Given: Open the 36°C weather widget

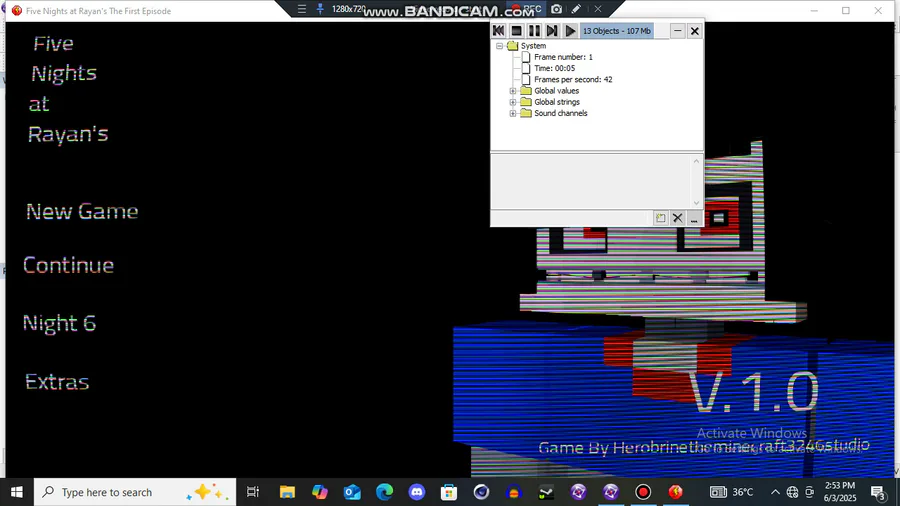Looking at the screenshot, I should 732,492.
